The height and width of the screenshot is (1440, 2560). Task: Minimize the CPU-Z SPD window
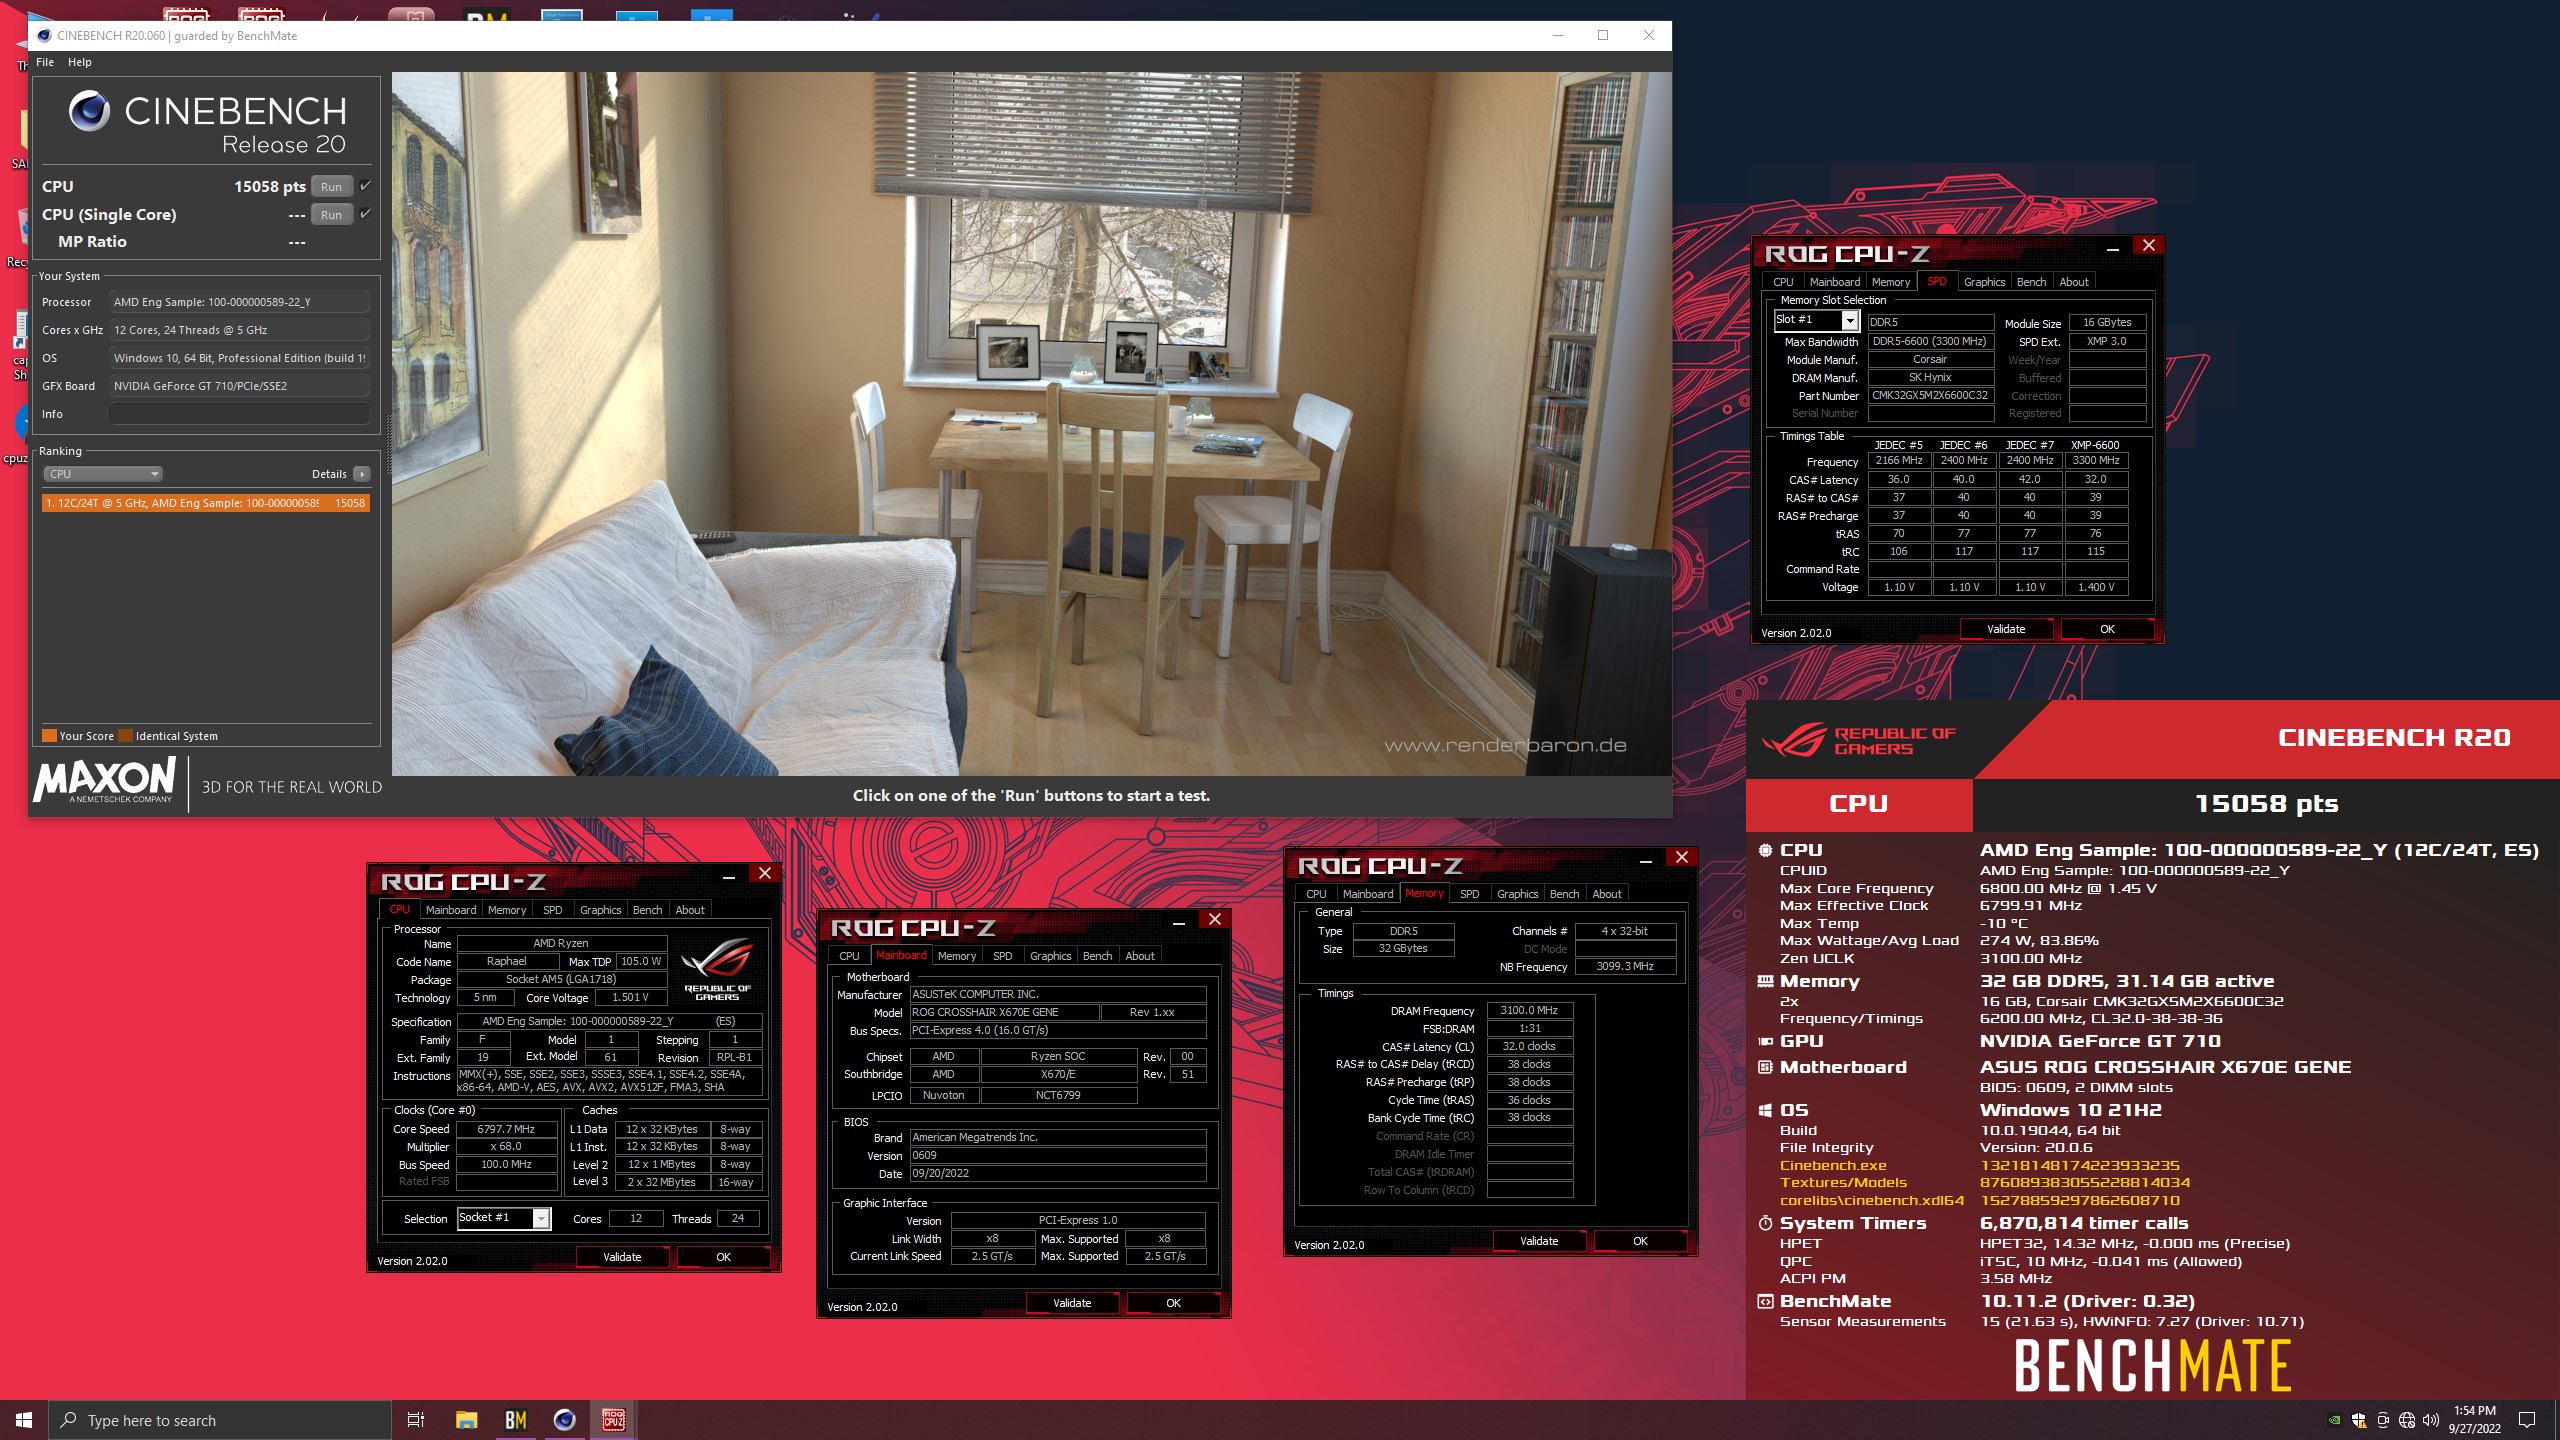(x=2112, y=247)
